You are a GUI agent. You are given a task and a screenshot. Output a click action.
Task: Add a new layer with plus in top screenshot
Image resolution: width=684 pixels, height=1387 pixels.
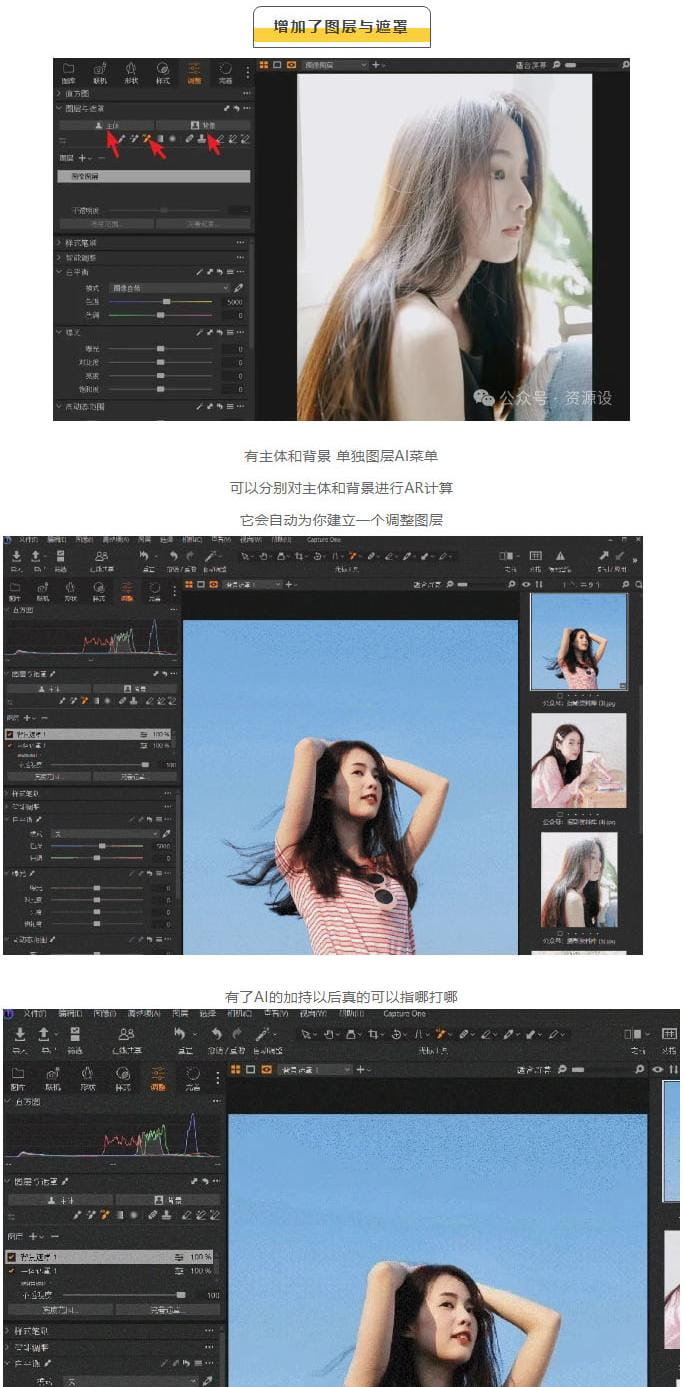(83, 158)
